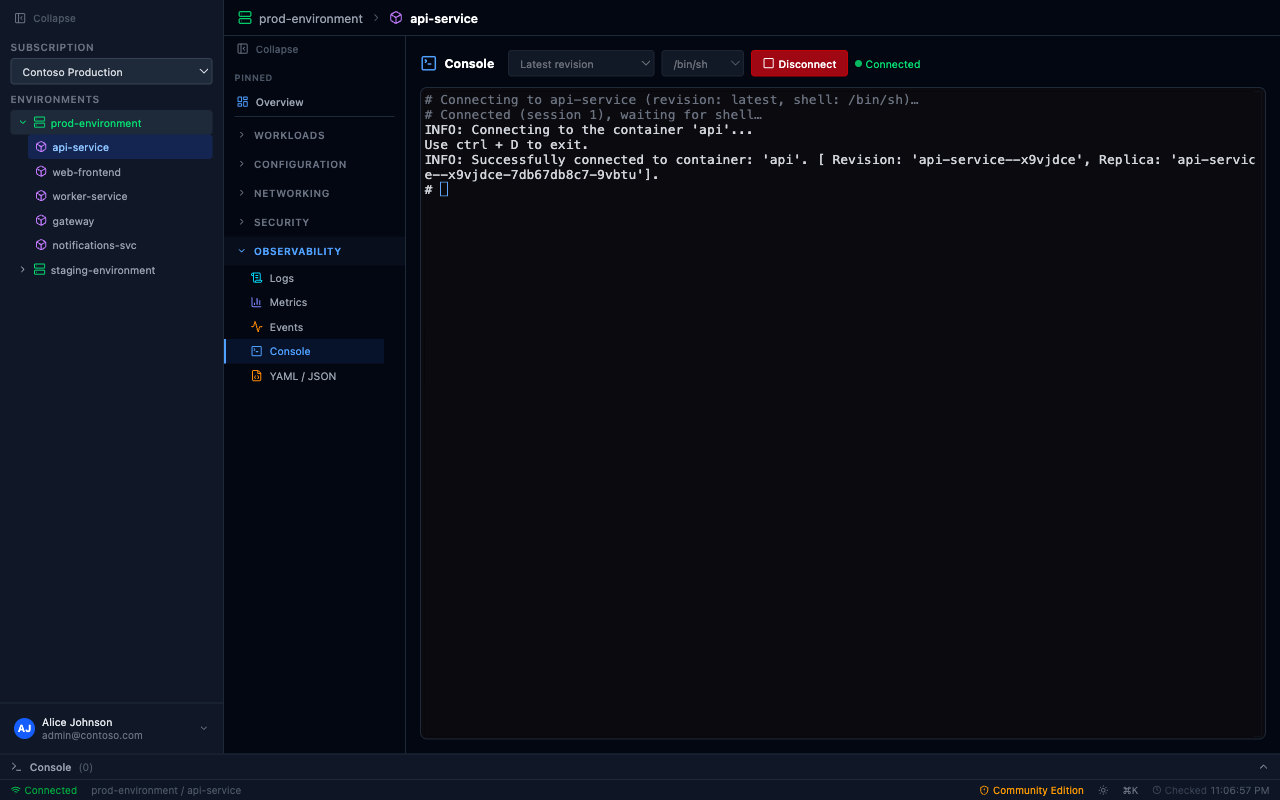The height and width of the screenshot is (800, 1280).
Task: Click the Disconnect button
Action: pyautogui.click(x=799, y=63)
